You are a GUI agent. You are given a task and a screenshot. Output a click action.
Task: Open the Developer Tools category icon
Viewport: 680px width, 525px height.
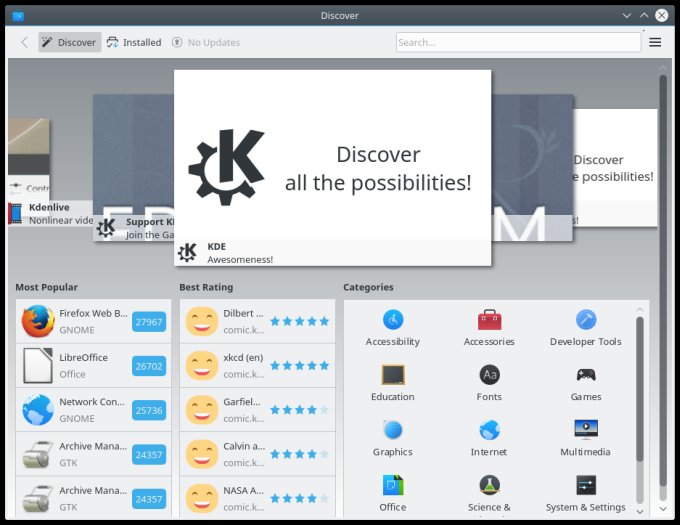pyautogui.click(x=586, y=320)
